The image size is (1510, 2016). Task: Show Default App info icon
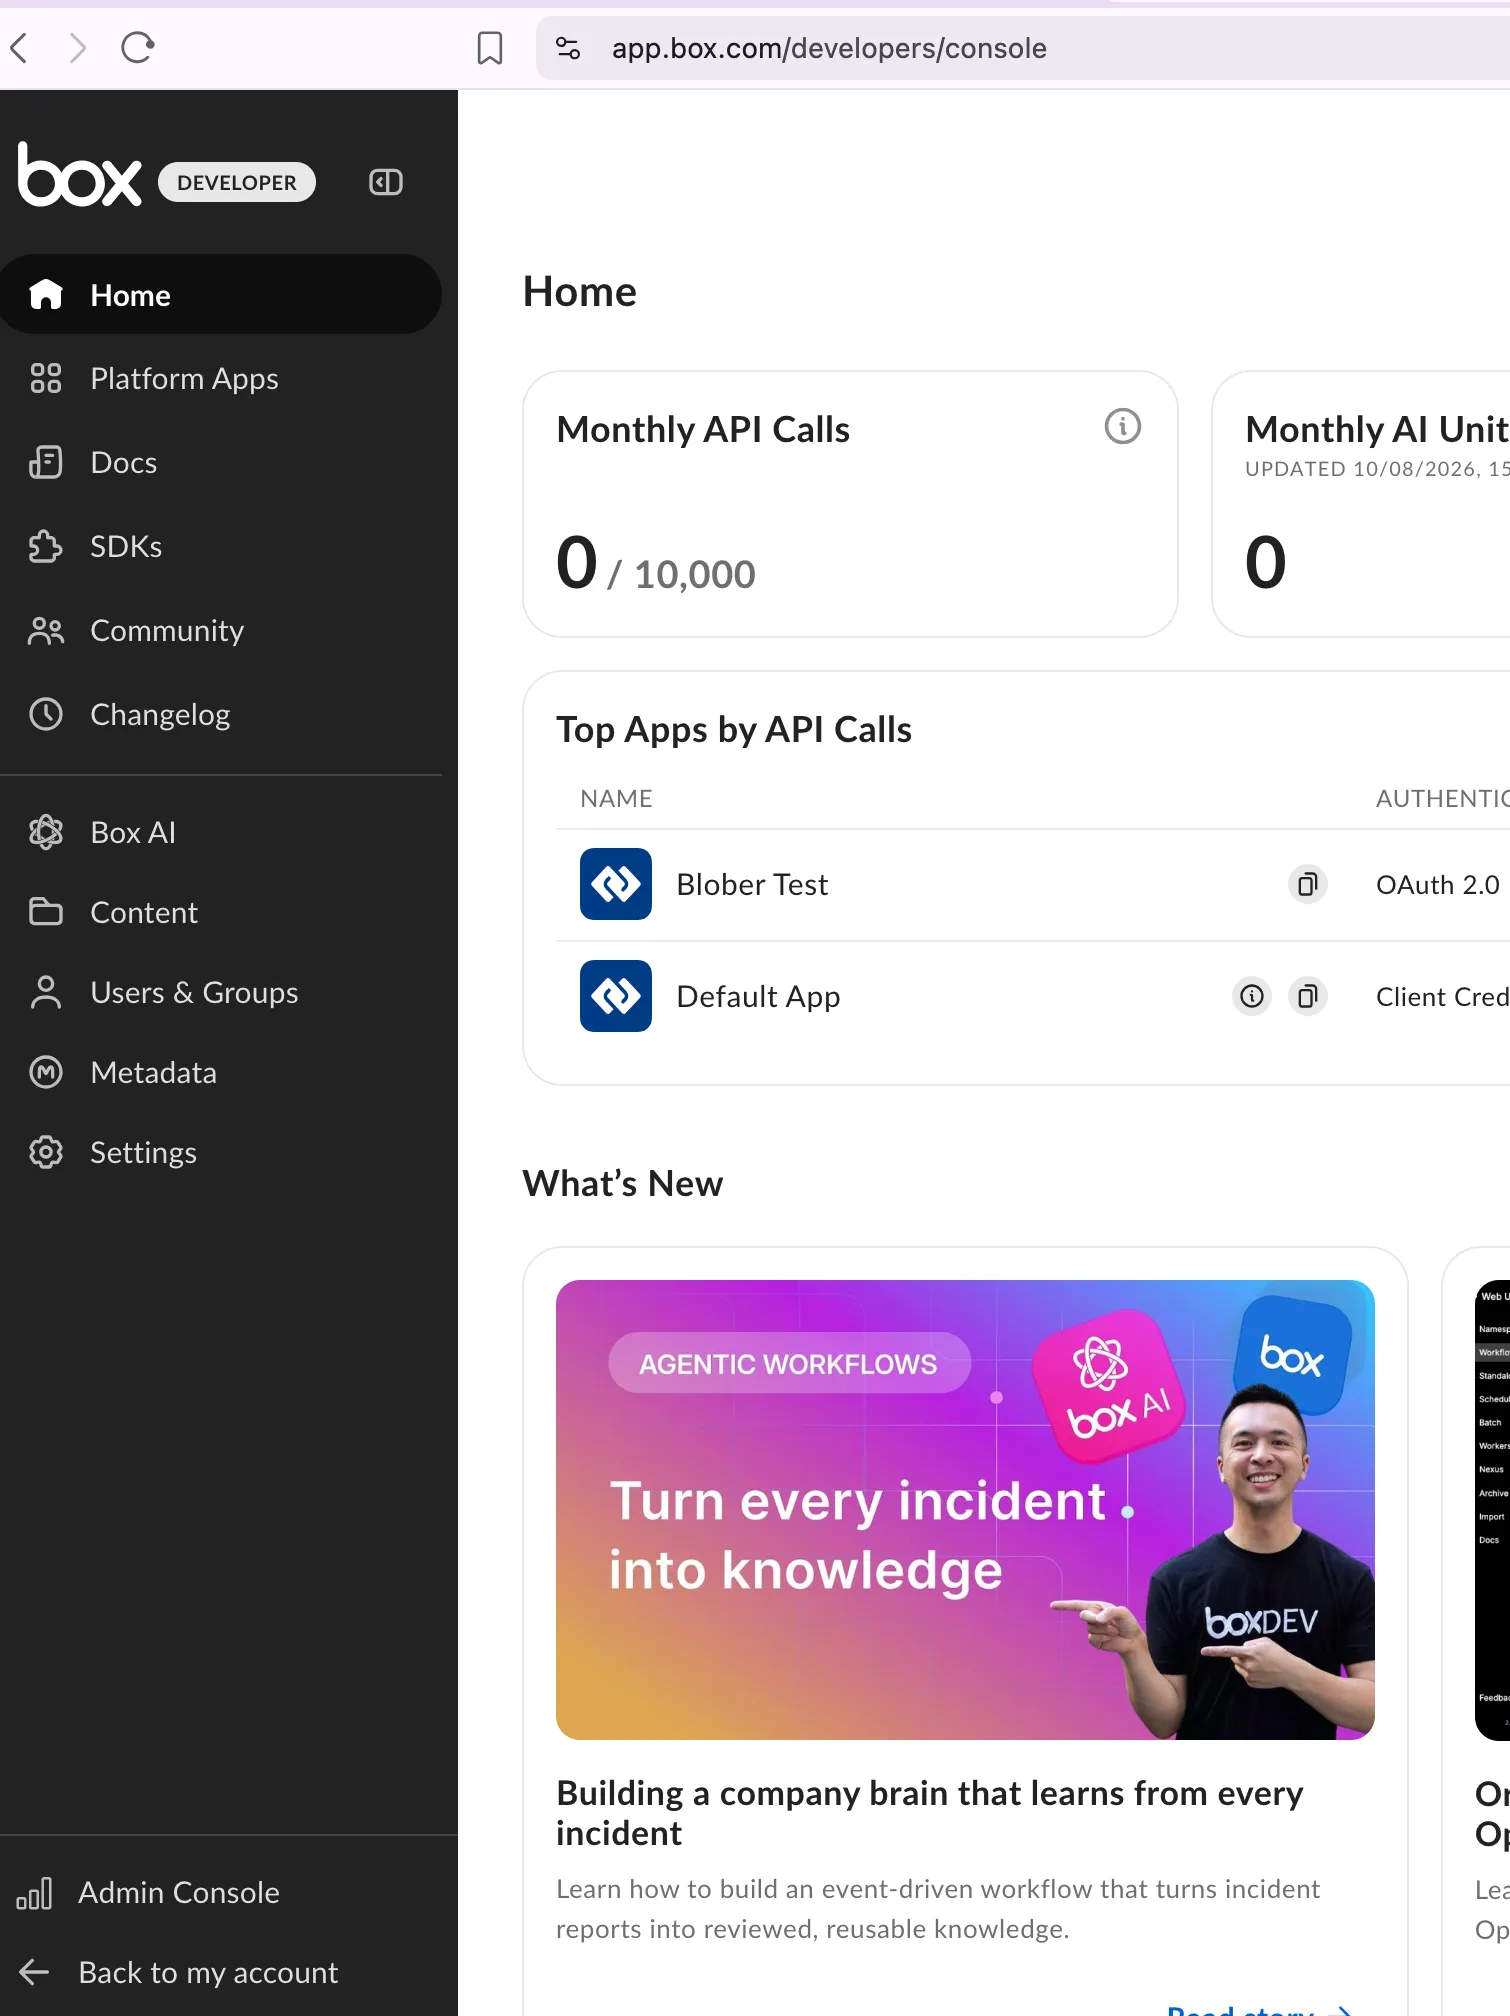tap(1252, 996)
